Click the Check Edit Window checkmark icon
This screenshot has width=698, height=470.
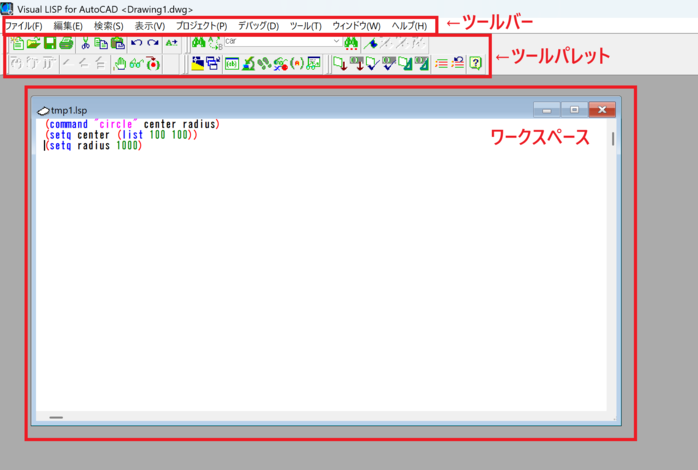pos(372,64)
